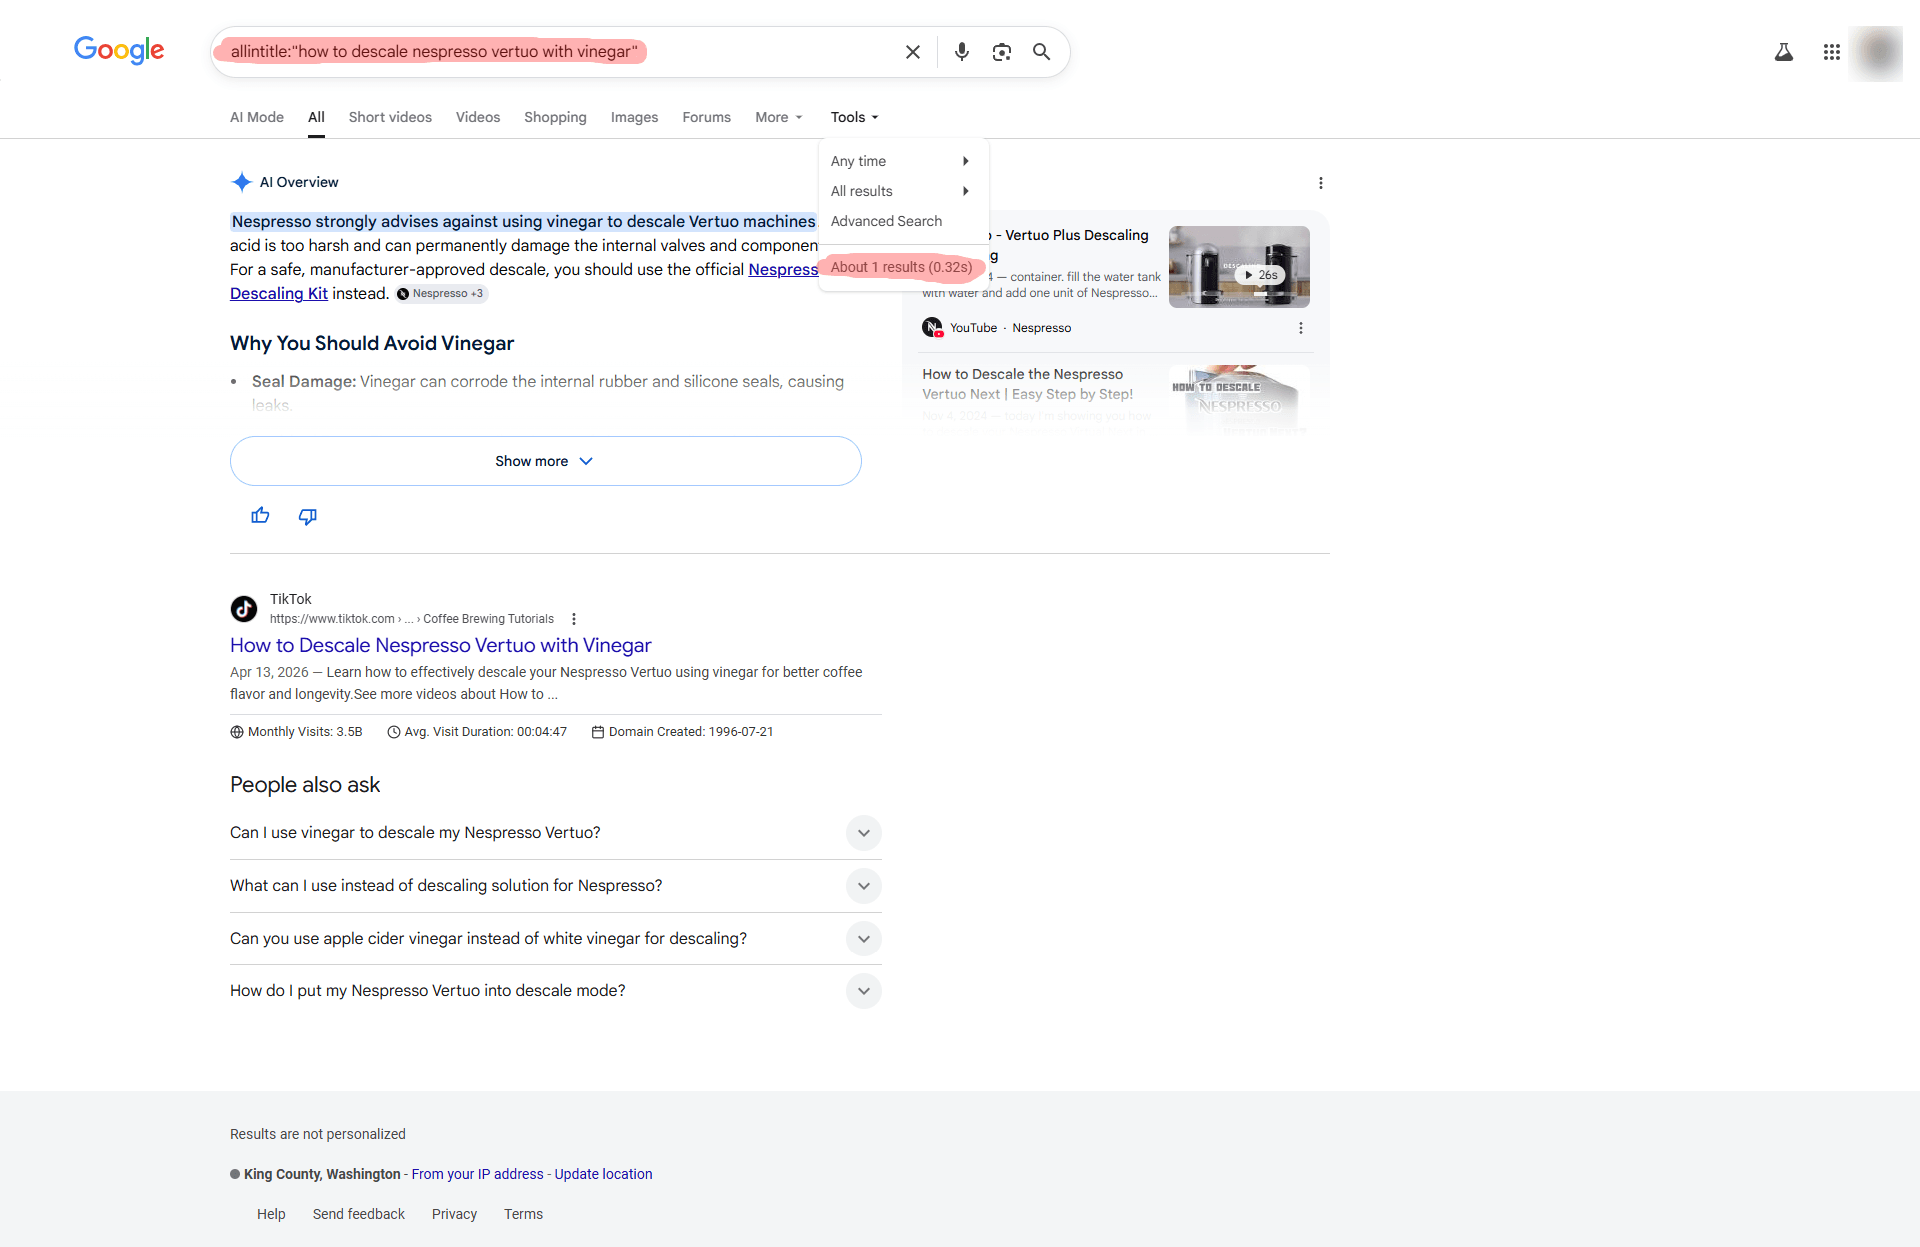The image size is (1920, 1247).
Task: Give thumbs up to AI Overview
Action: pos(260,516)
